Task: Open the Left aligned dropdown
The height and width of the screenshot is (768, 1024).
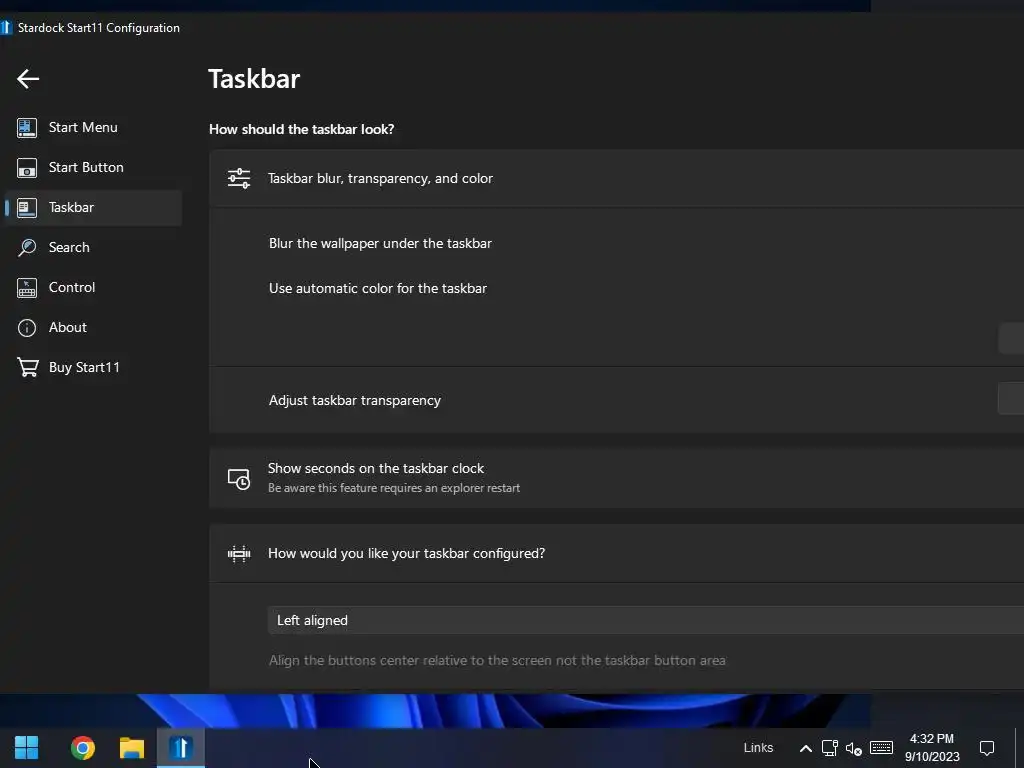Action: [645, 620]
